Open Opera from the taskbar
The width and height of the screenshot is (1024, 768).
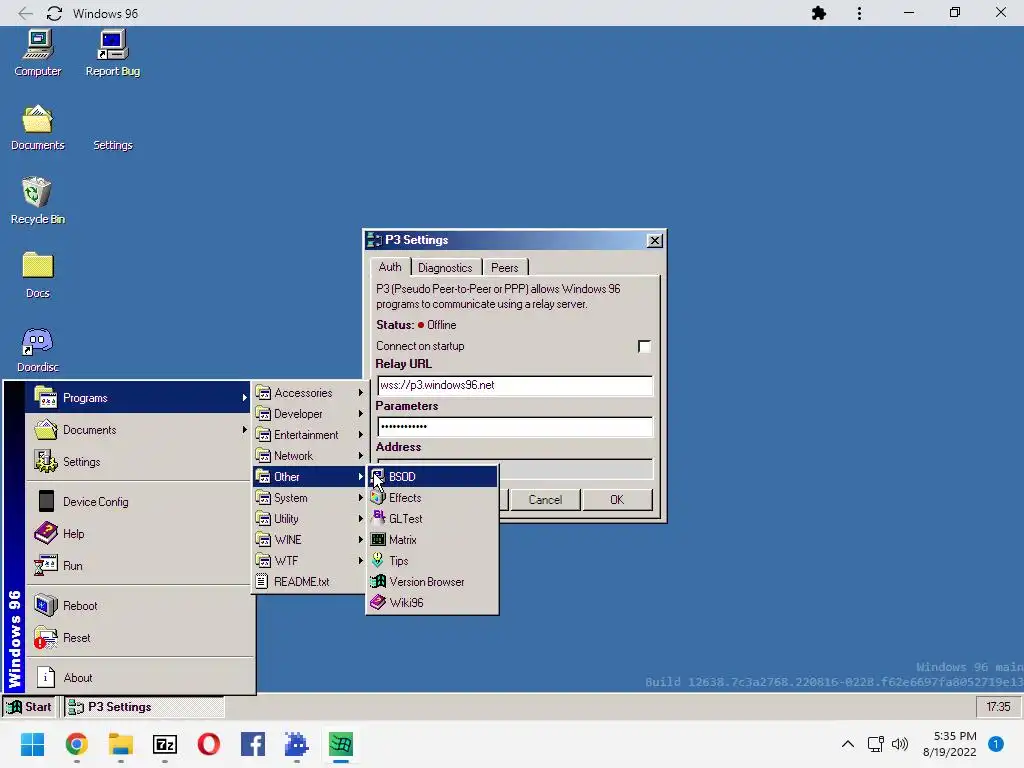[x=209, y=744]
